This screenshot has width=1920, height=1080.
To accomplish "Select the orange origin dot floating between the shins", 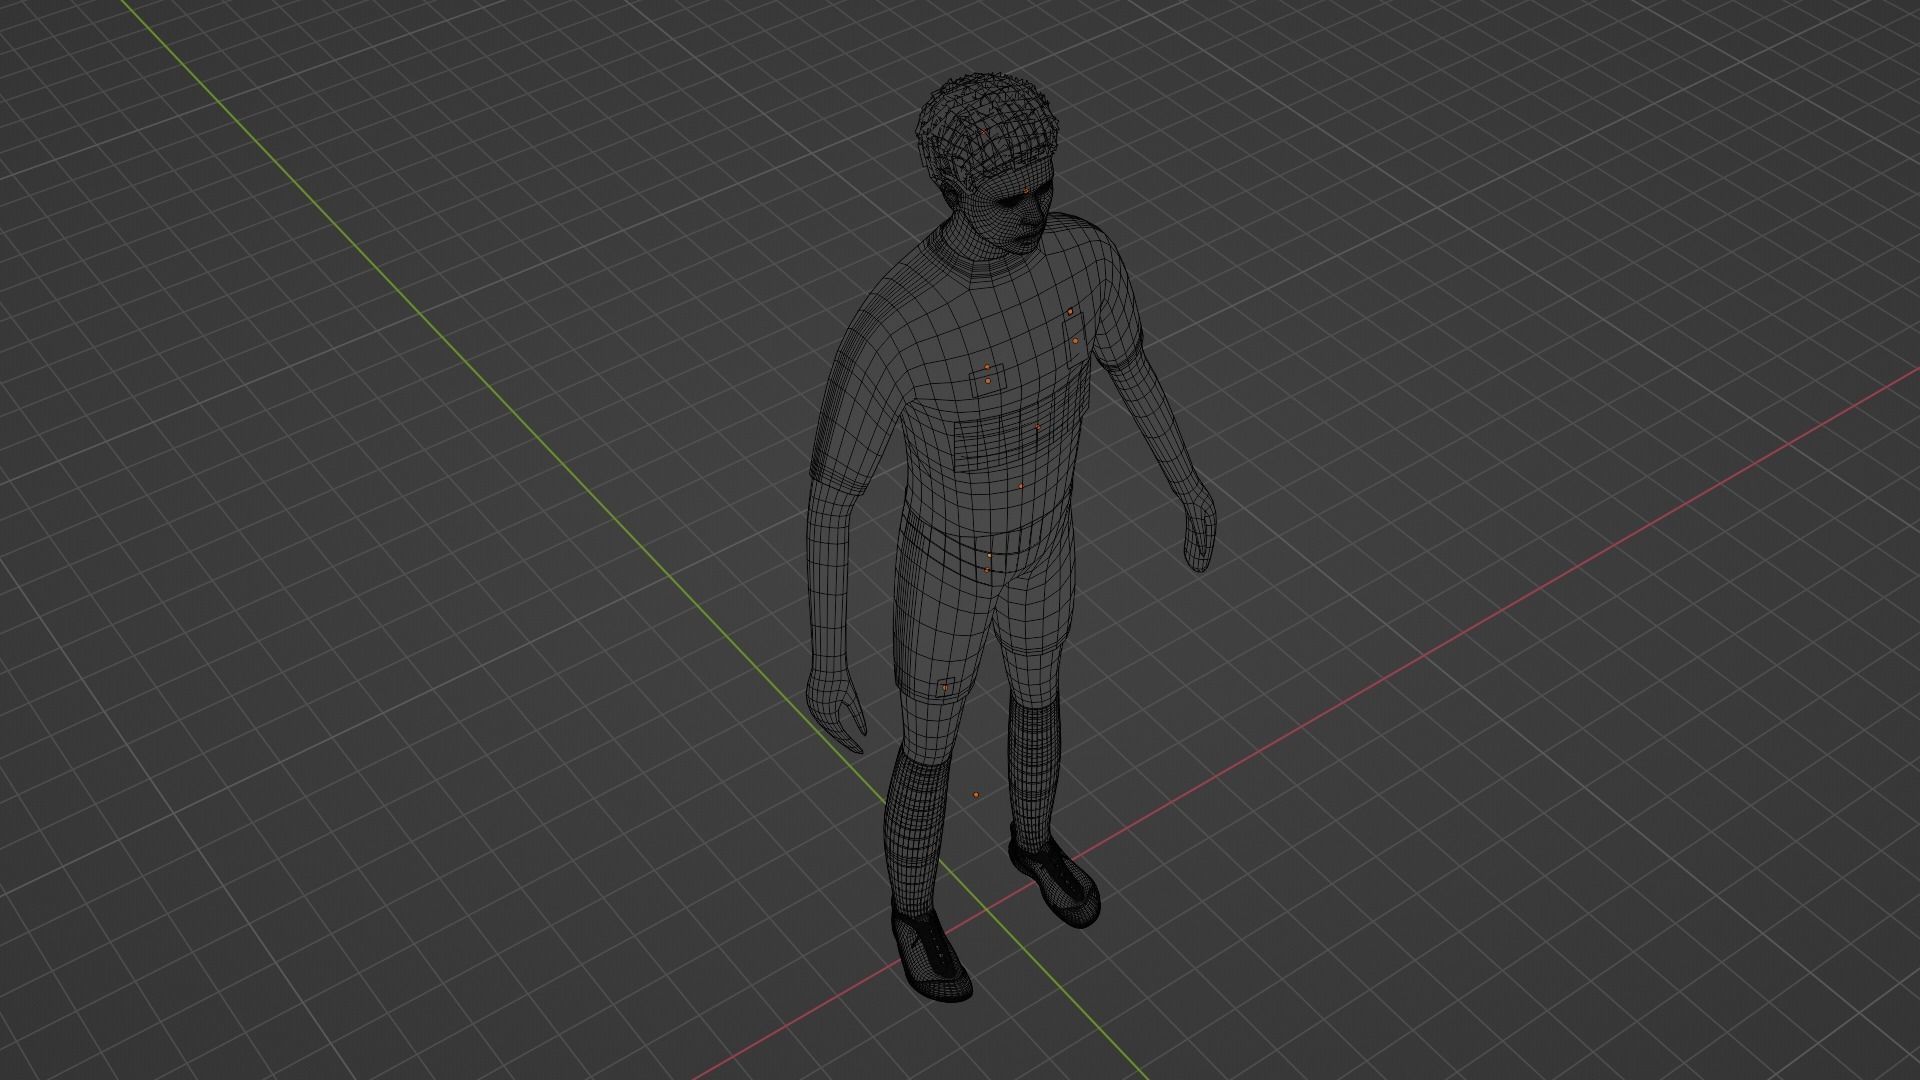I will [976, 795].
